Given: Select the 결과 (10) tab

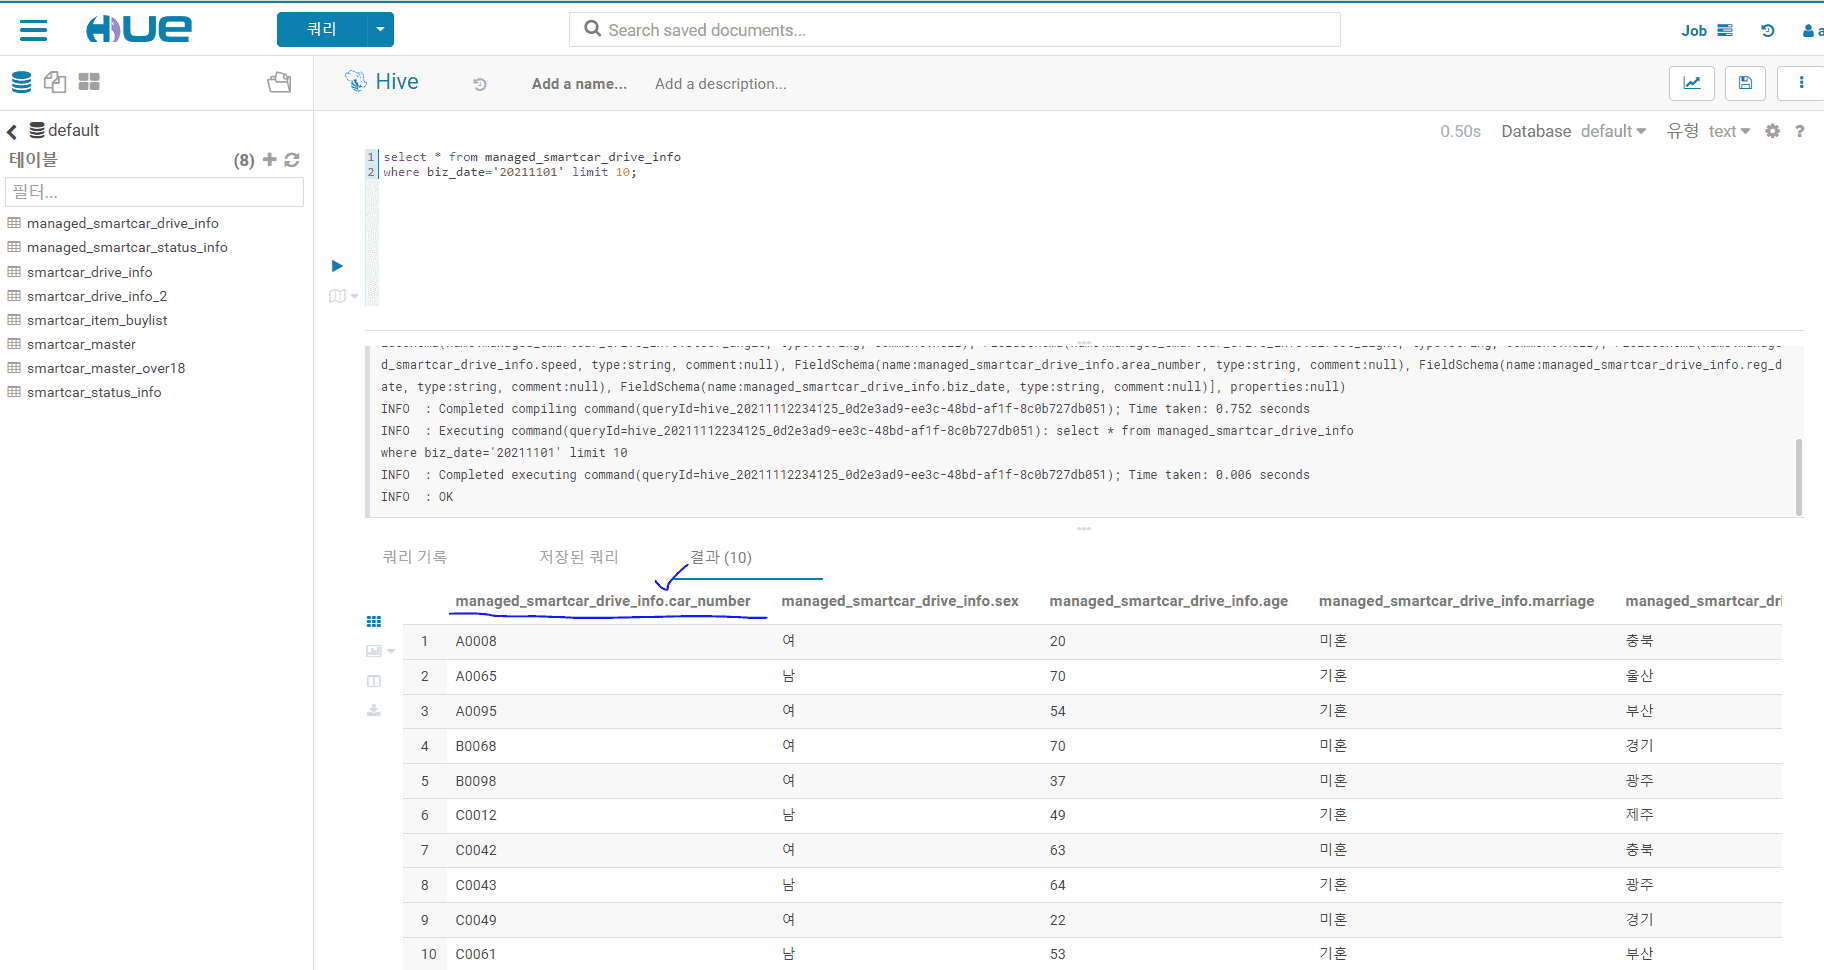Looking at the screenshot, I should pyautogui.click(x=721, y=557).
